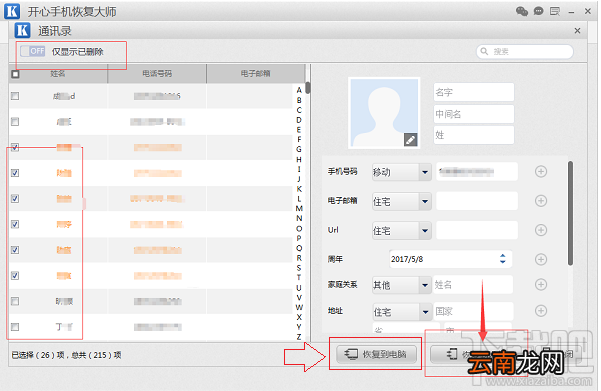Click the search magnifier icon
This screenshot has width=601, height=391.
tap(484, 51)
